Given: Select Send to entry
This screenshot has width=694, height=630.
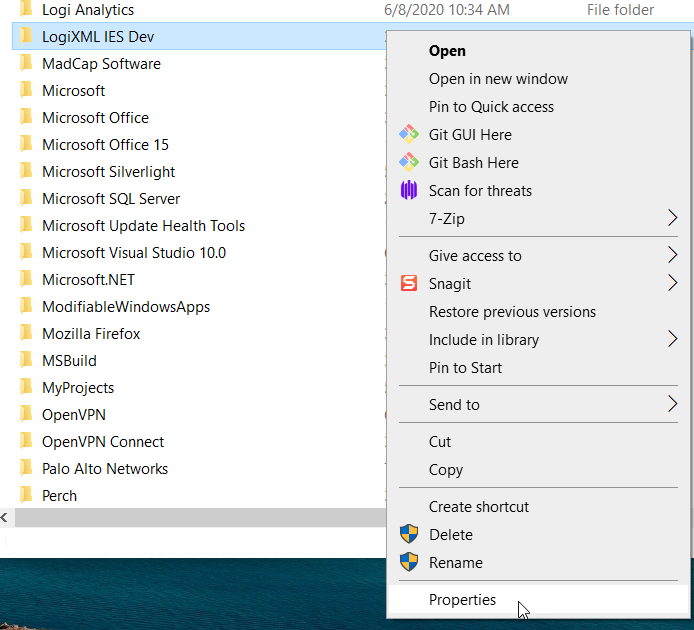Looking at the screenshot, I should 539,405.
